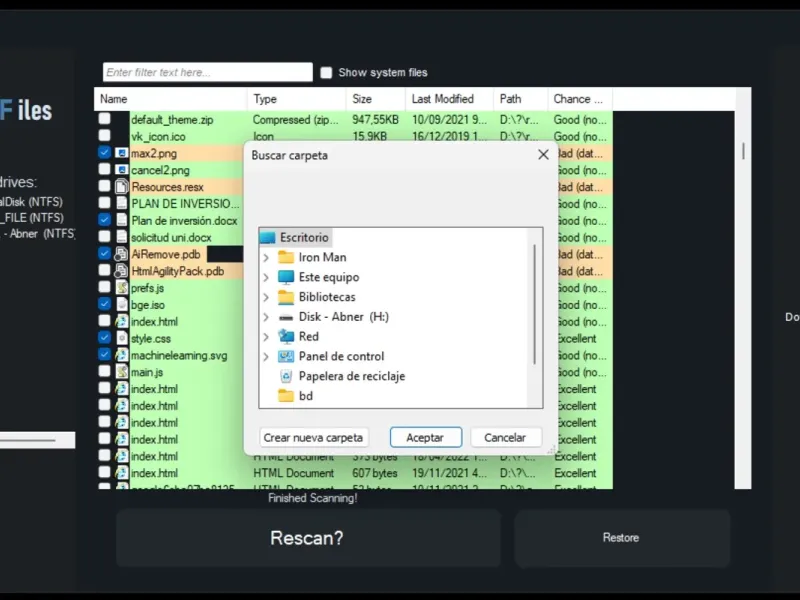
Task: Uncheck the style.css checkbox
Action: coord(105,337)
